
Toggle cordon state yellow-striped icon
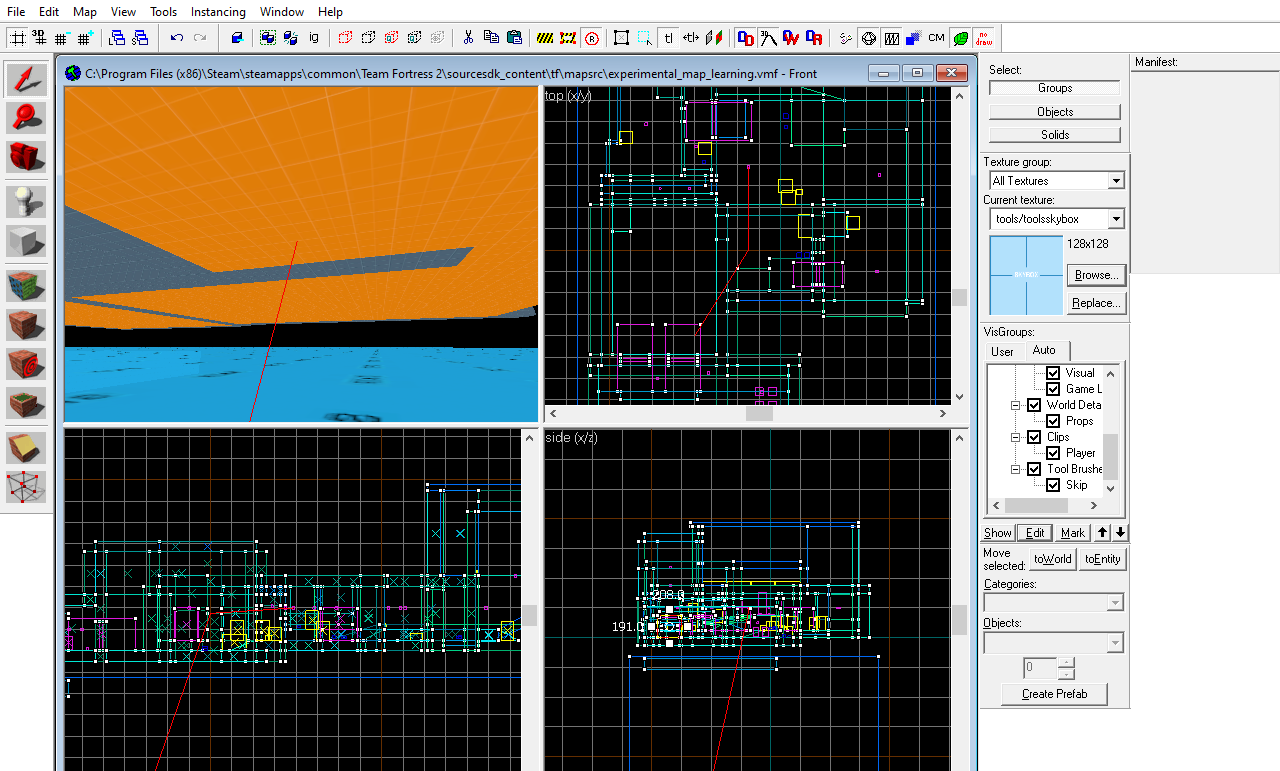[x=545, y=38]
